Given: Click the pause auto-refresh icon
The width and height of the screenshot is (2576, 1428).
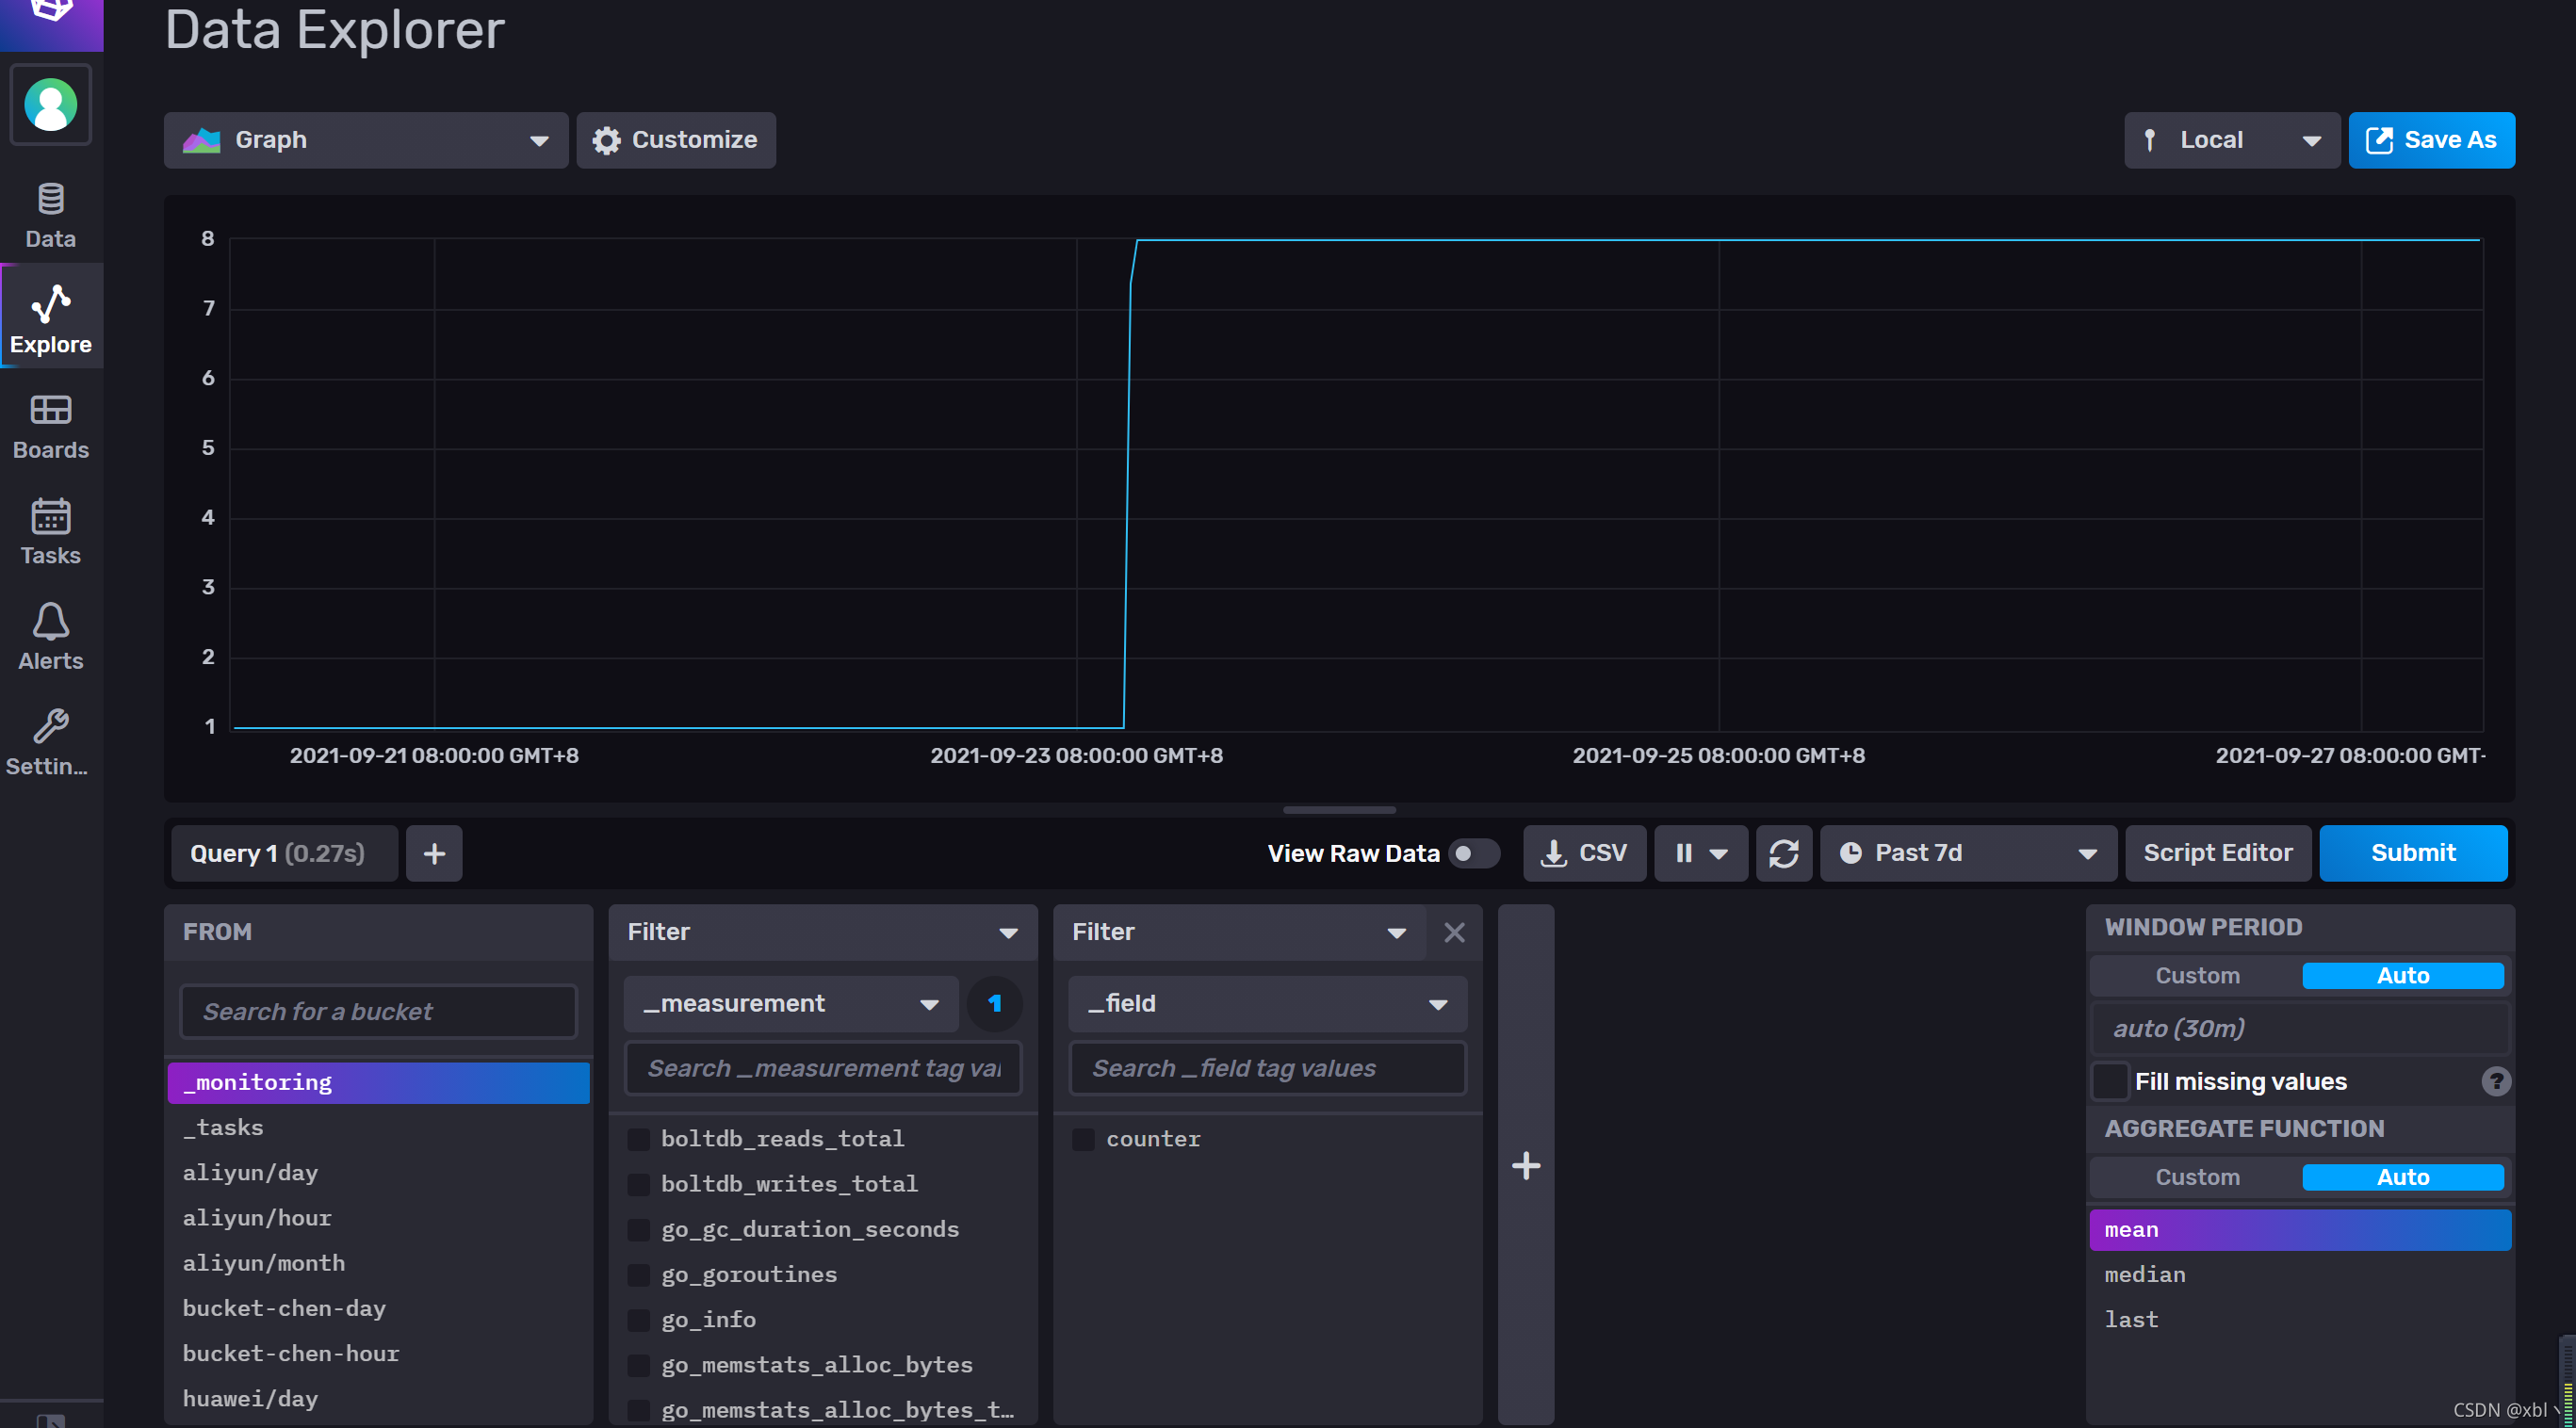Looking at the screenshot, I should pyautogui.click(x=1684, y=853).
